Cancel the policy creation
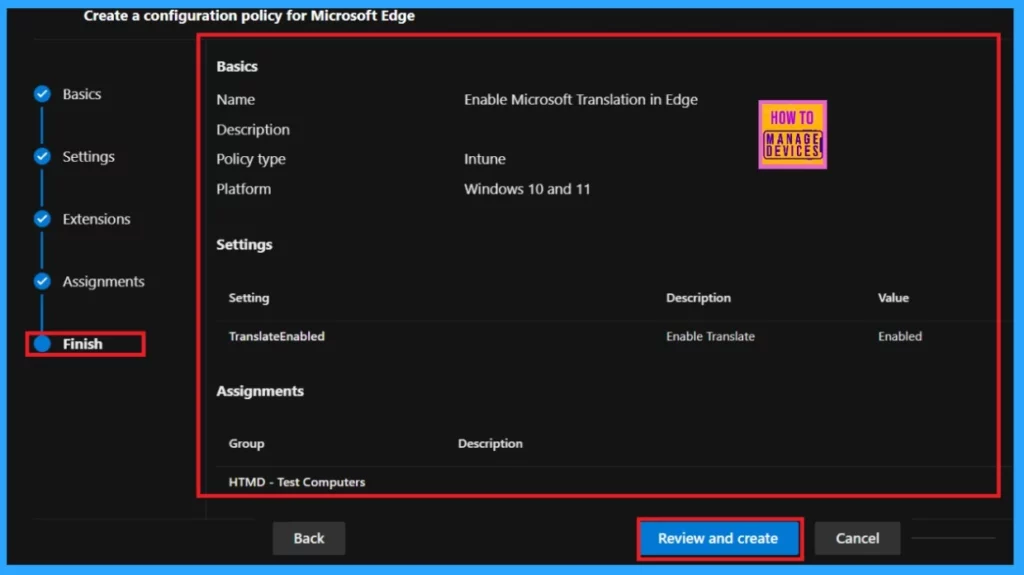Screen dimensions: 1024x575 point(857,538)
